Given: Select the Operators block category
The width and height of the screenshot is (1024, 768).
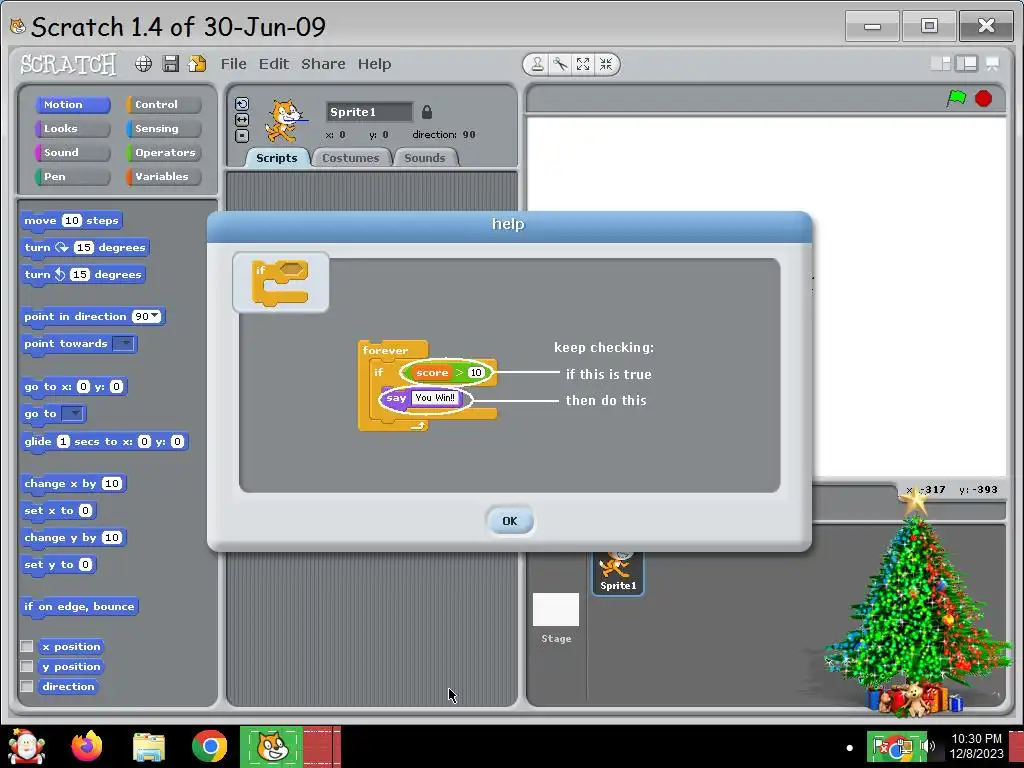Looking at the screenshot, I should (164, 152).
